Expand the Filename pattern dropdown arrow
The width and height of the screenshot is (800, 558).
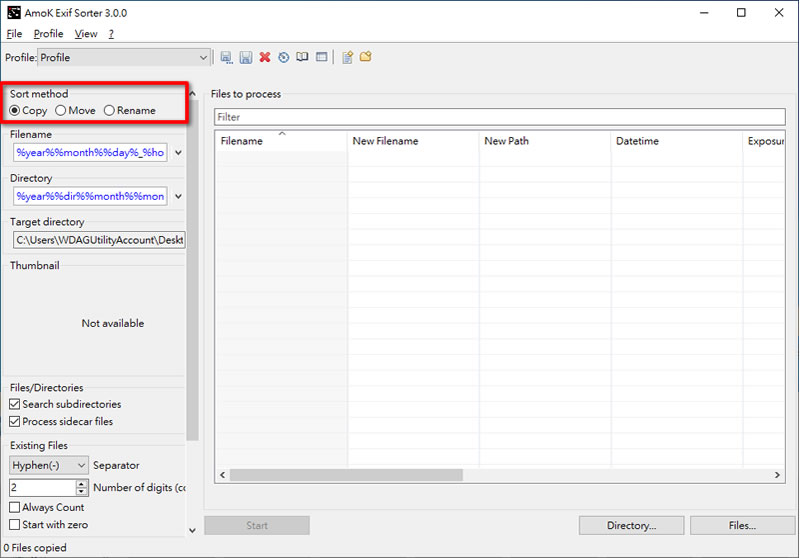[179, 153]
